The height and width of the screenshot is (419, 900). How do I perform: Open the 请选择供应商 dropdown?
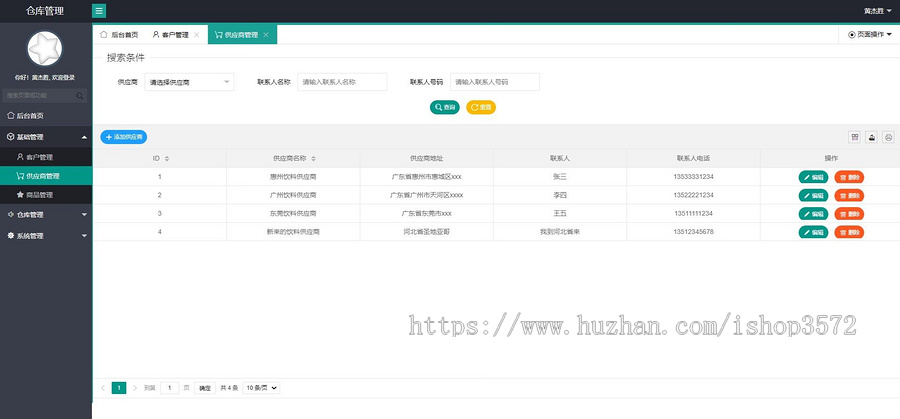coord(189,82)
